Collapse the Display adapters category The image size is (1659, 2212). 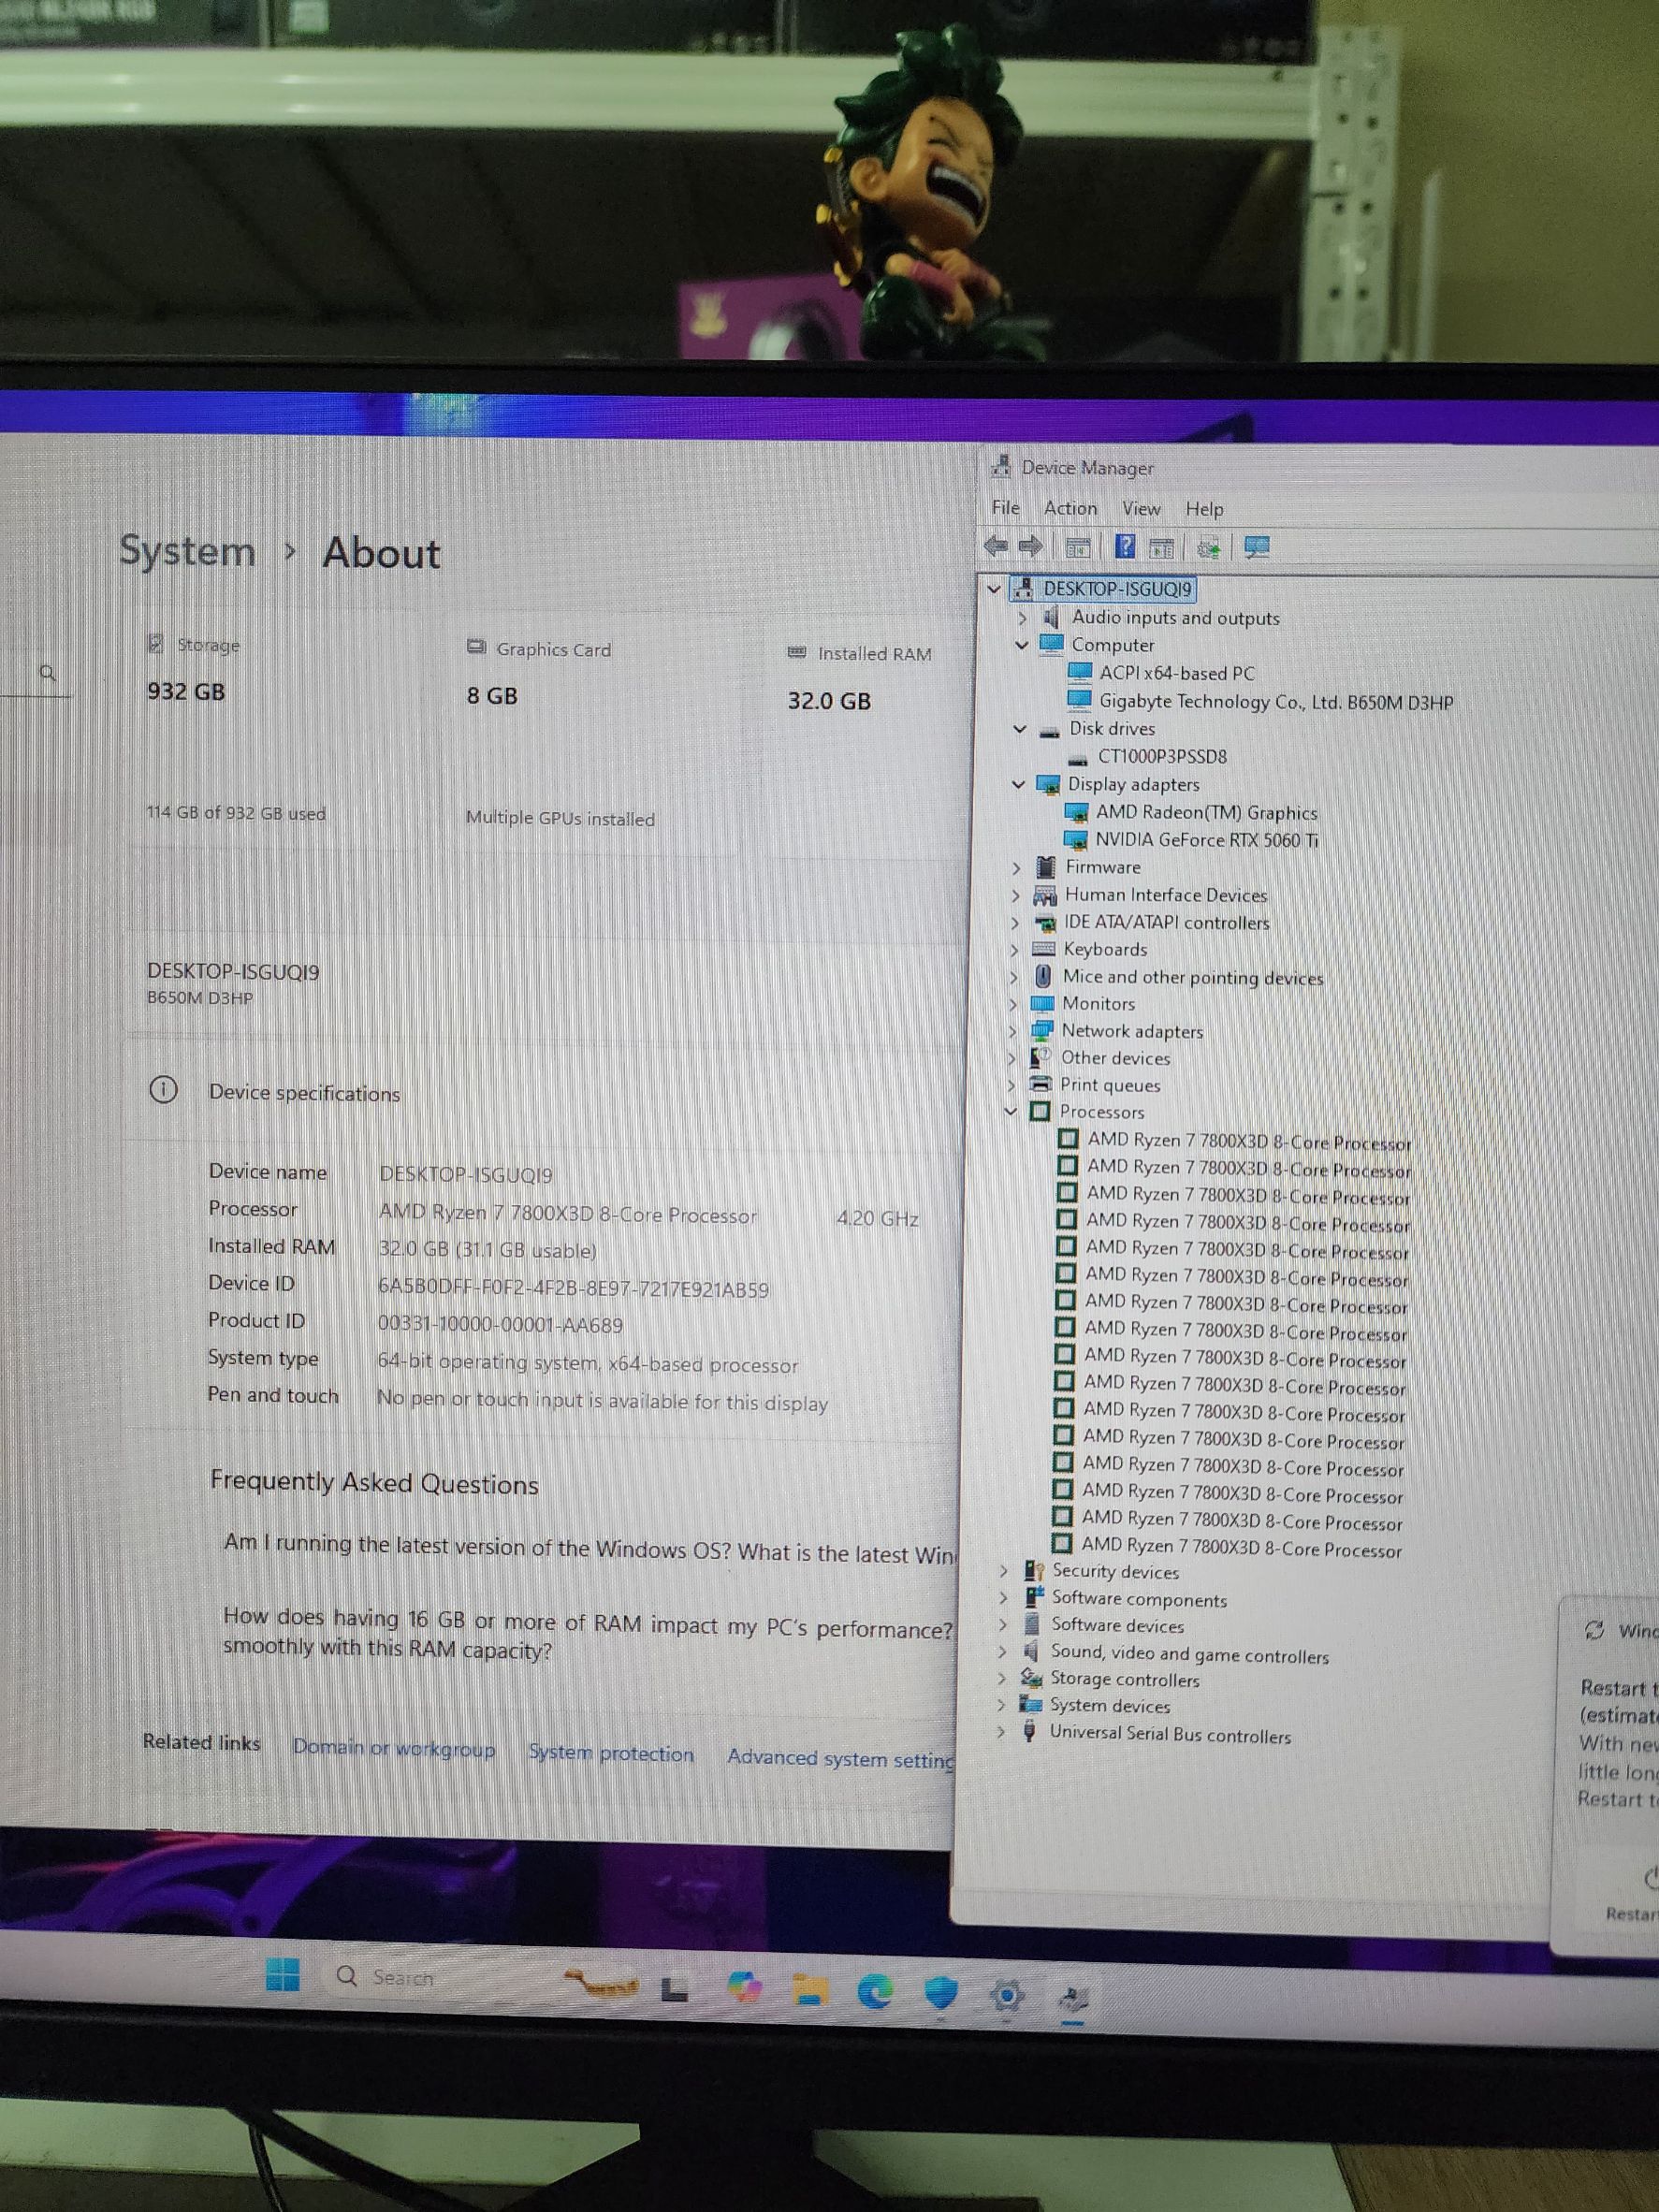click(1019, 784)
